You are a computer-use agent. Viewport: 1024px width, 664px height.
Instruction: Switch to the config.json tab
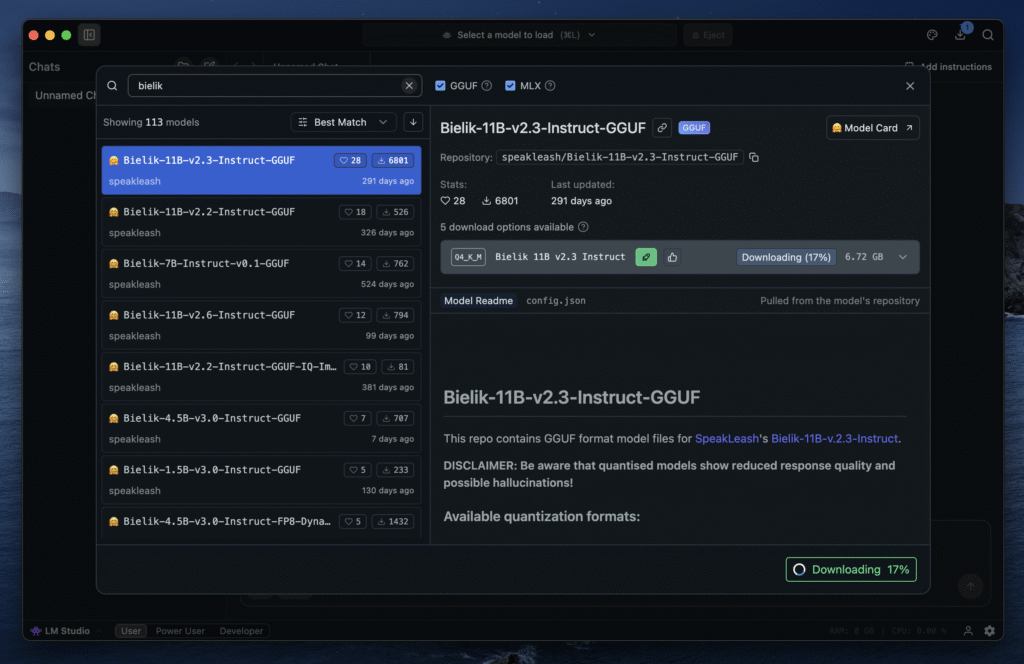556,300
